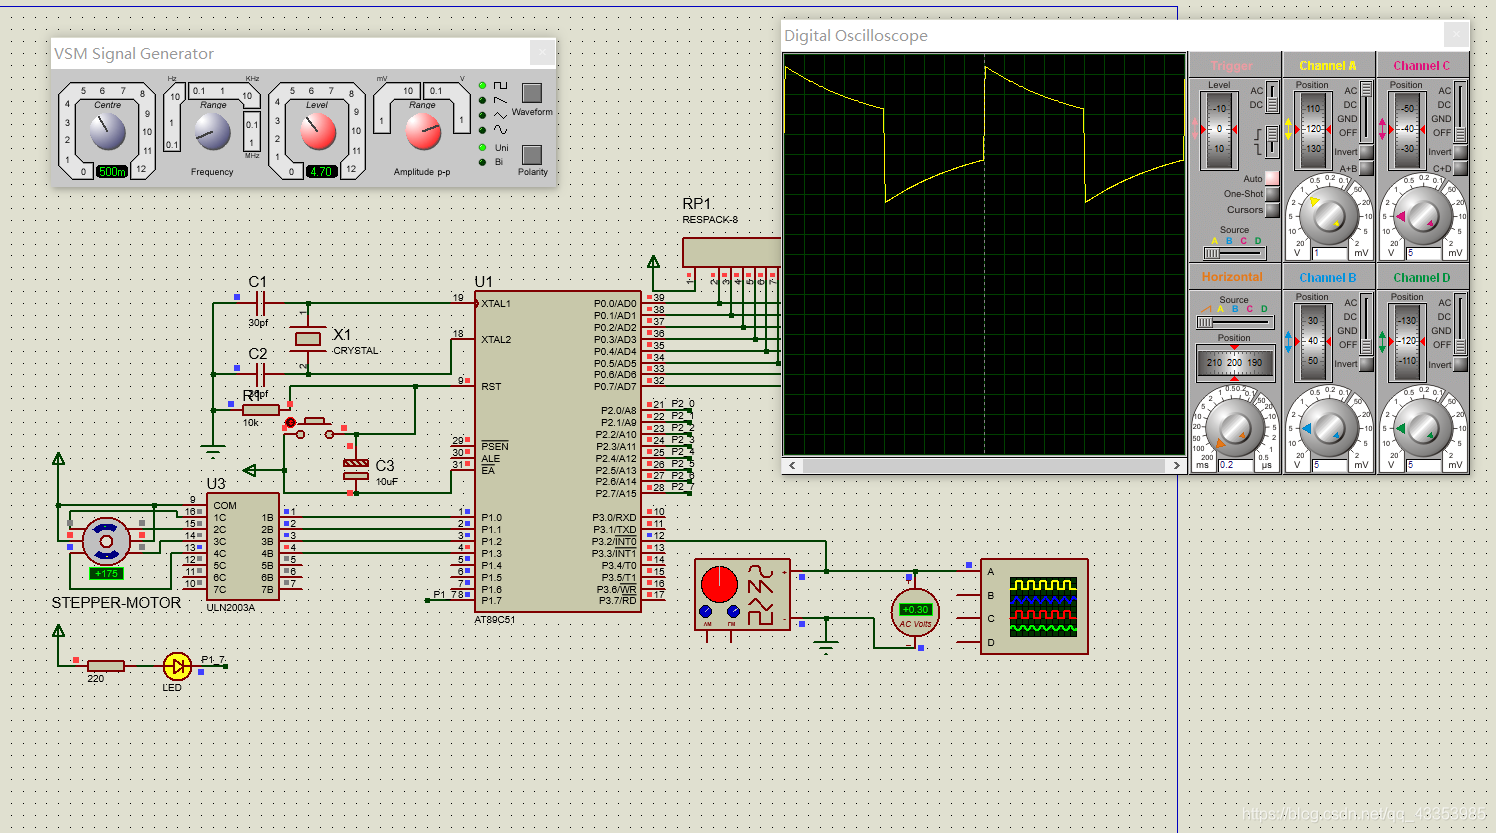Select the ULN2003A driver chip U3
Viewport: 1496px width, 833px height.
click(x=242, y=547)
